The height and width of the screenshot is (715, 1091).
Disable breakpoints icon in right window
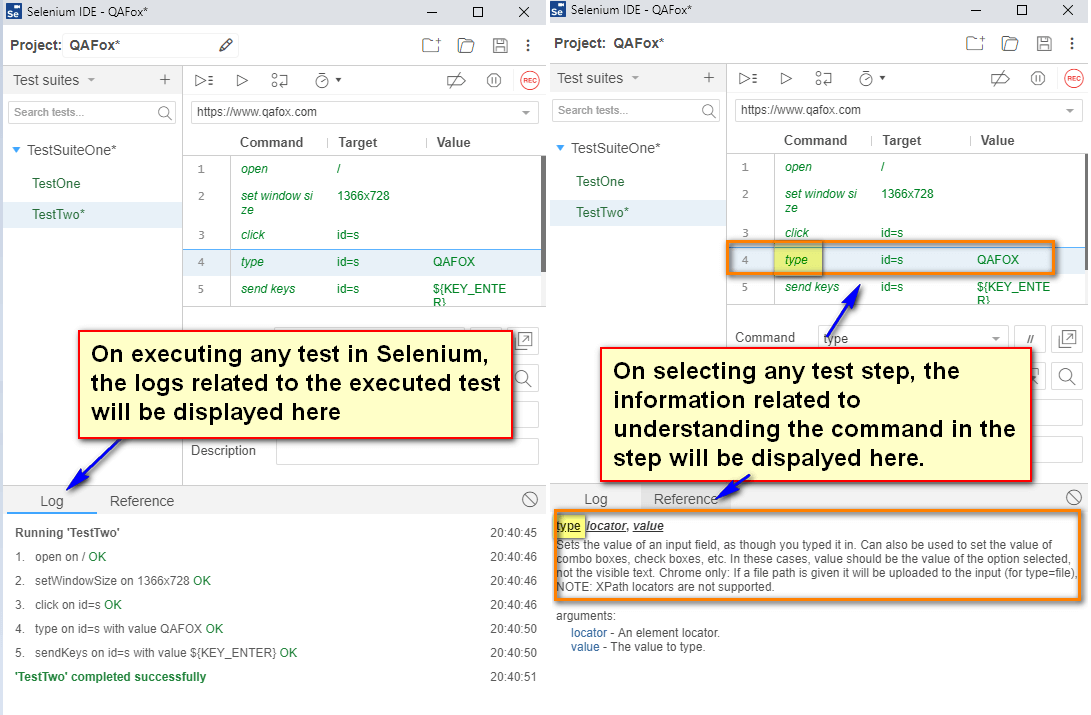(x=1000, y=79)
